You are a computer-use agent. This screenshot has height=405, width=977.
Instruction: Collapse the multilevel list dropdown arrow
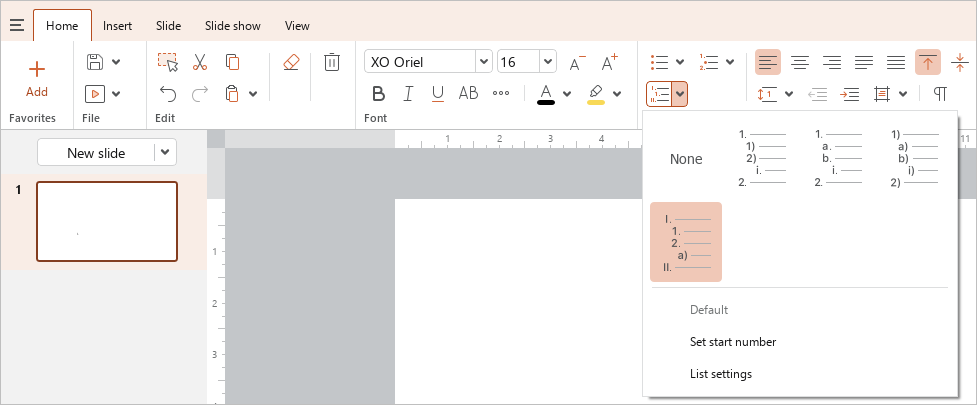680,94
